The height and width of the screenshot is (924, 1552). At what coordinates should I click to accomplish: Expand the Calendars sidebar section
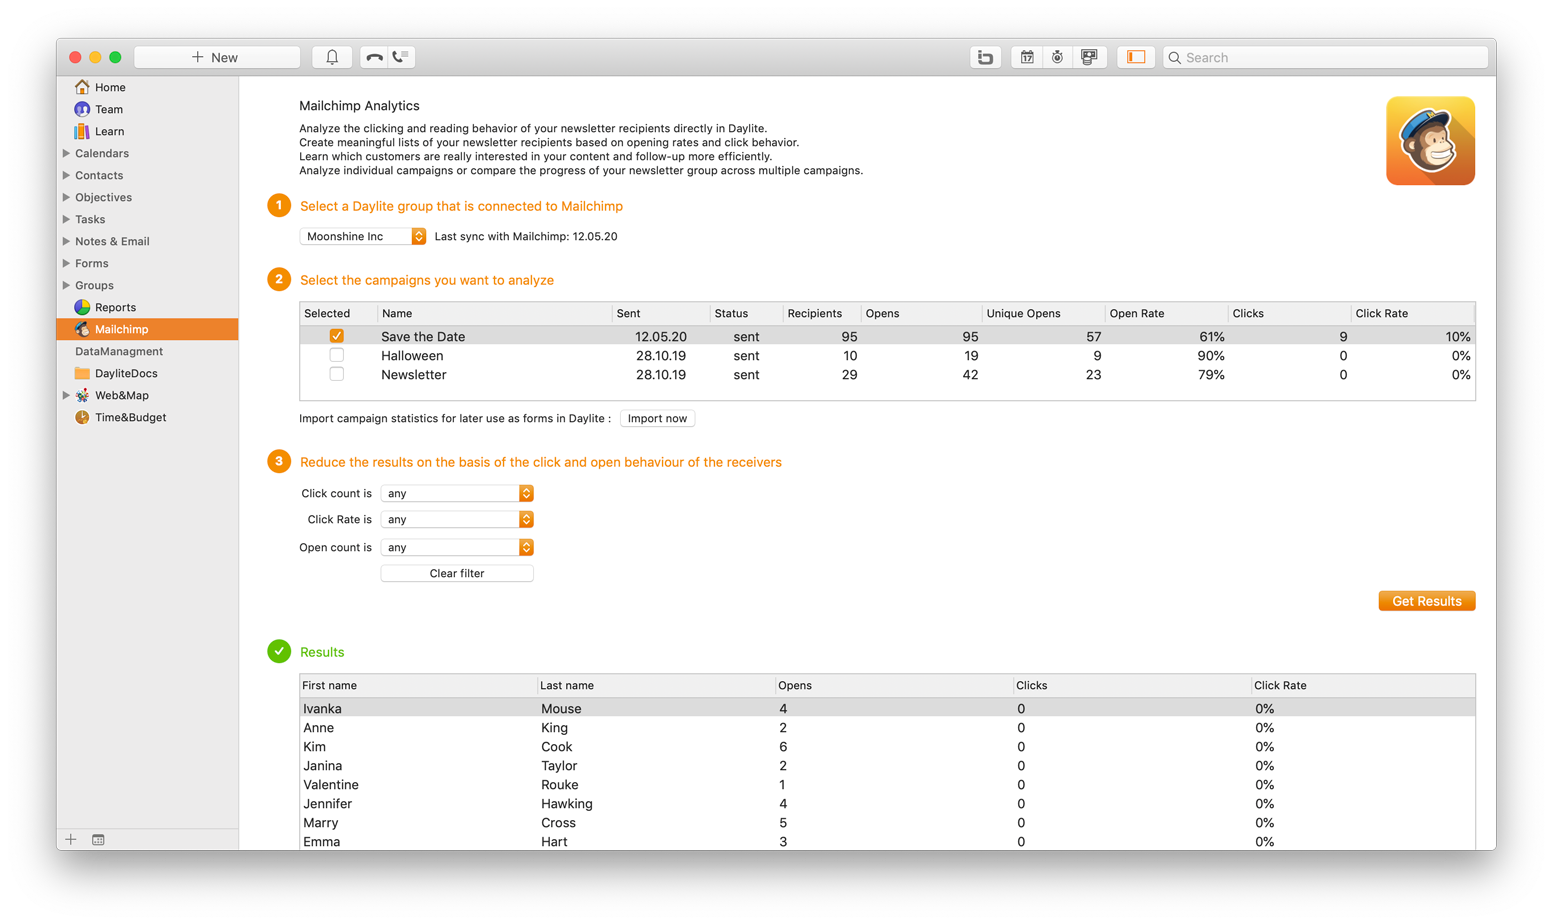pos(66,153)
